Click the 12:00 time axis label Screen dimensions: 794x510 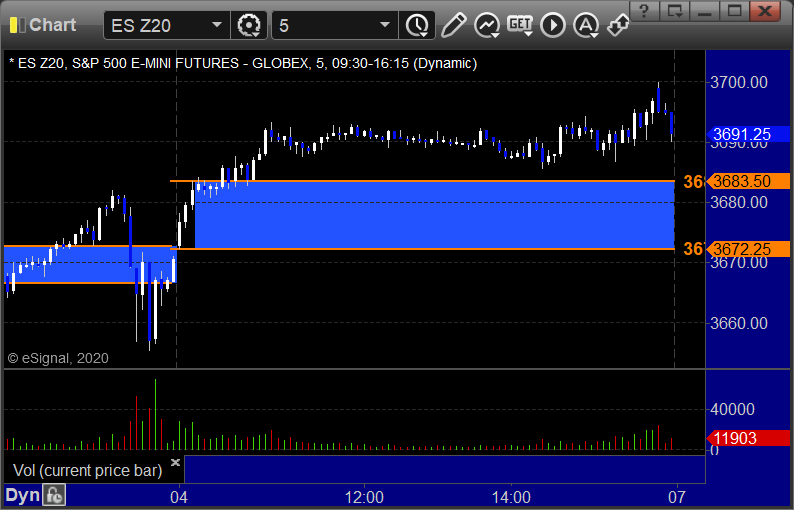pyautogui.click(x=364, y=497)
